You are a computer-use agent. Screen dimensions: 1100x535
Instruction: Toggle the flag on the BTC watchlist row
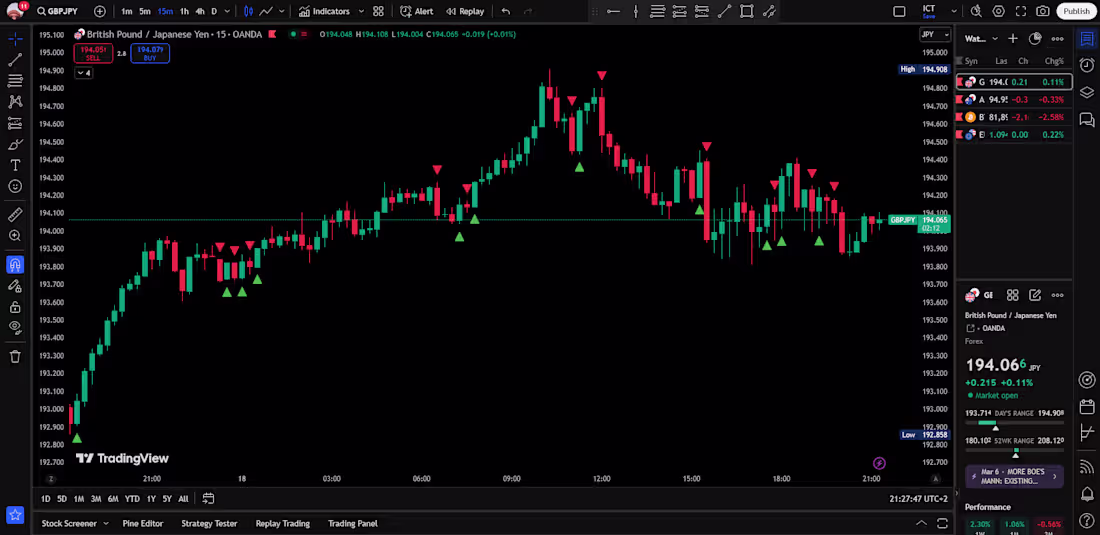click(960, 117)
